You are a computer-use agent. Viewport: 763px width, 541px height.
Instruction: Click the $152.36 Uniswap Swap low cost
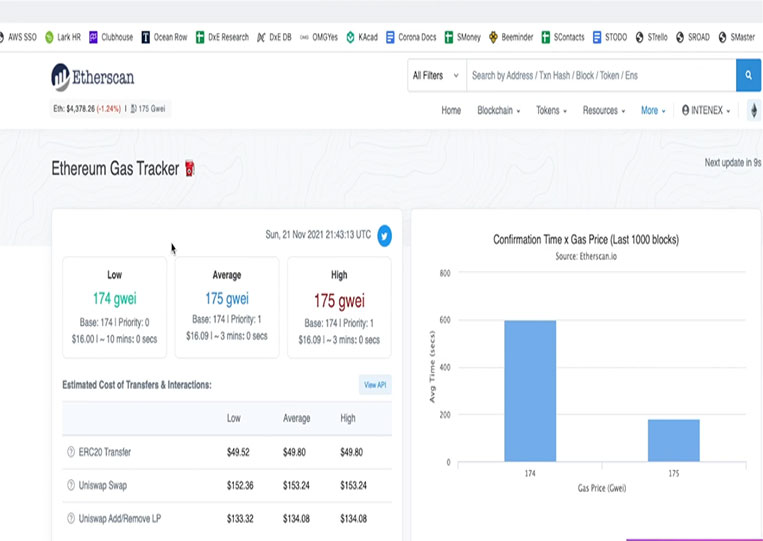(240, 486)
